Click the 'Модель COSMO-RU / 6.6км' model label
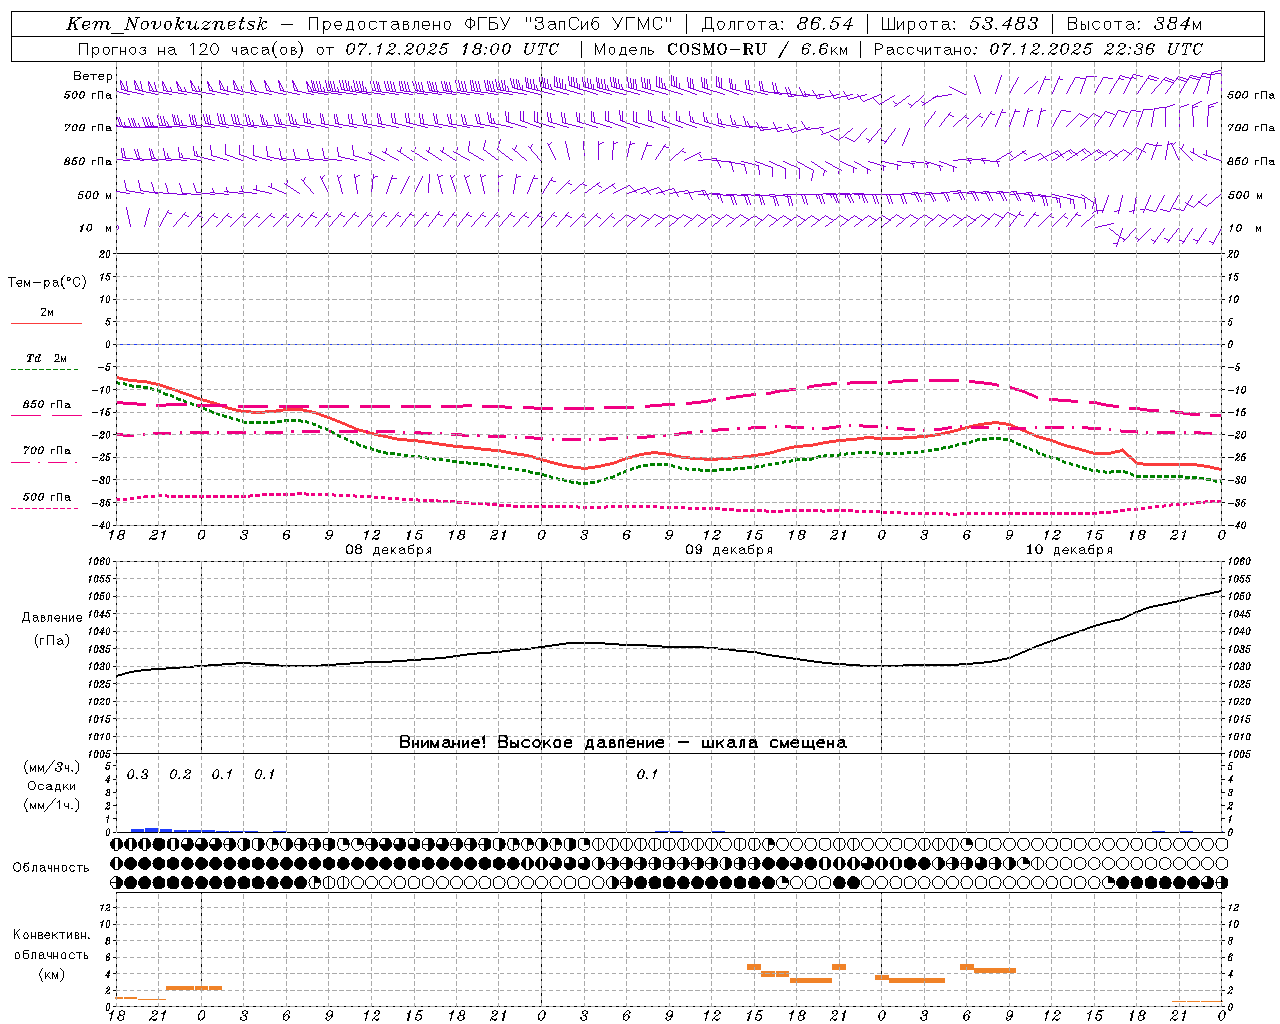Viewport: 1280px width, 1024px height. tap(721, 49)
